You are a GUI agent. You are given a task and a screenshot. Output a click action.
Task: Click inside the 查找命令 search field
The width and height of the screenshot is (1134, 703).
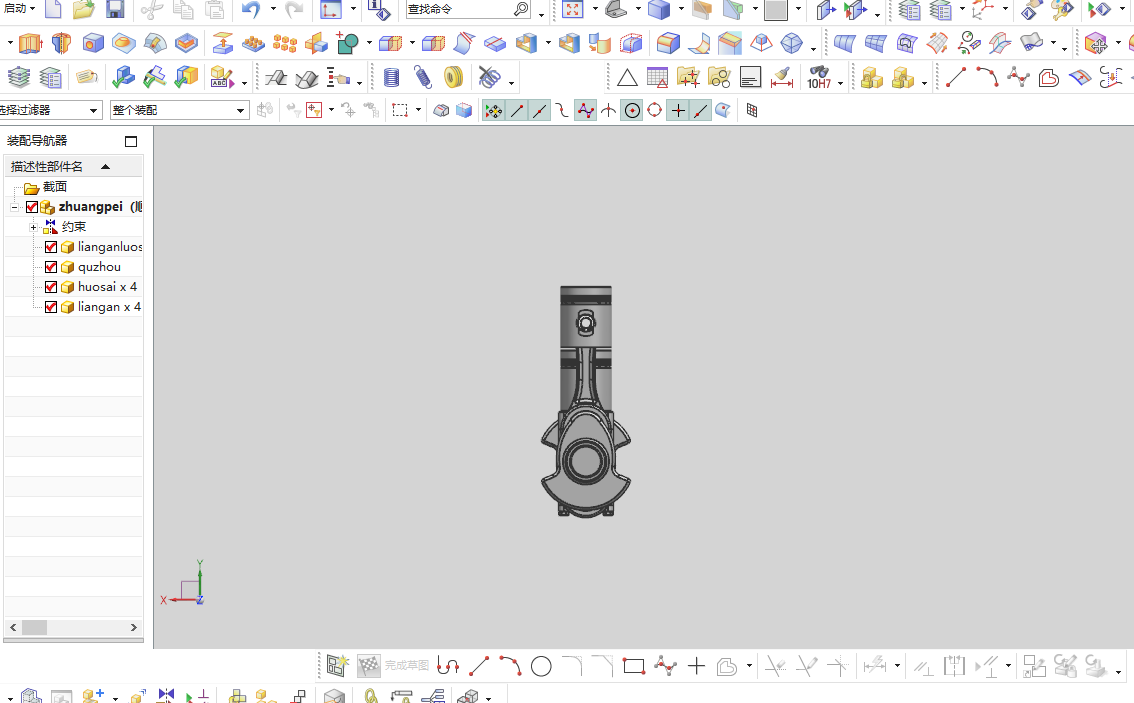450,9
